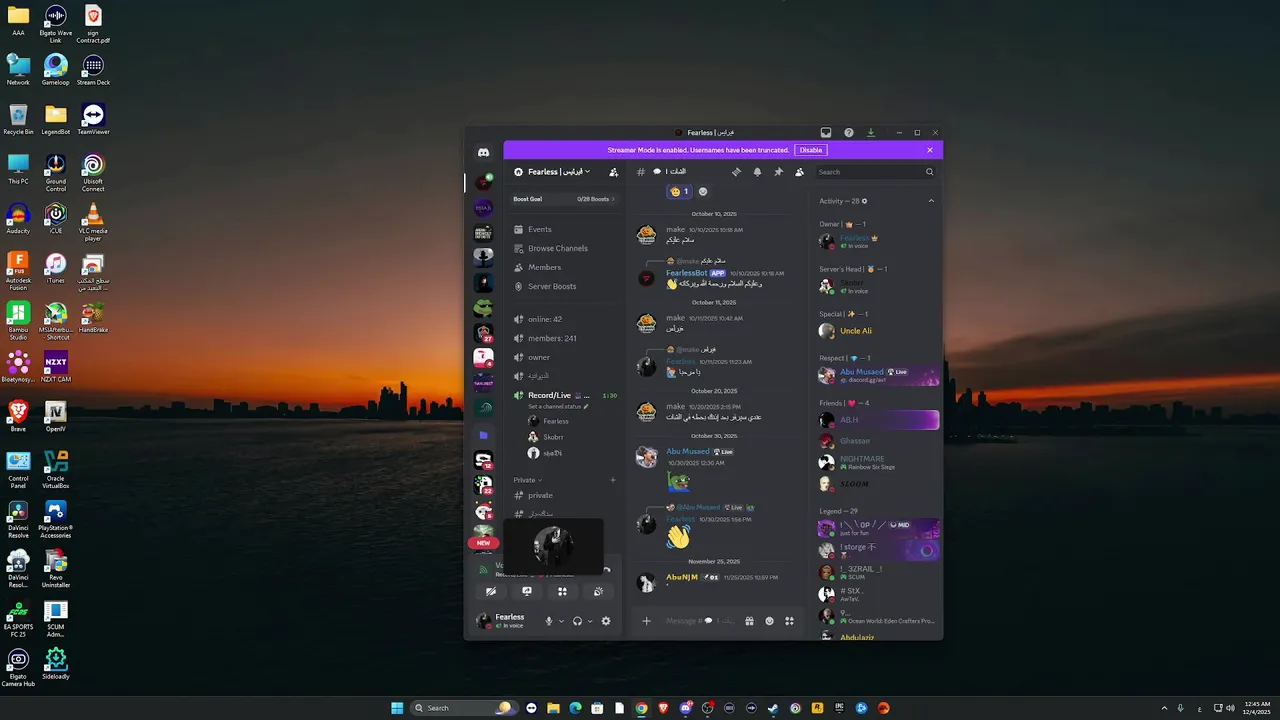
Task: Open Activity settings gear in member list
Action: click(x=865, y=201)
